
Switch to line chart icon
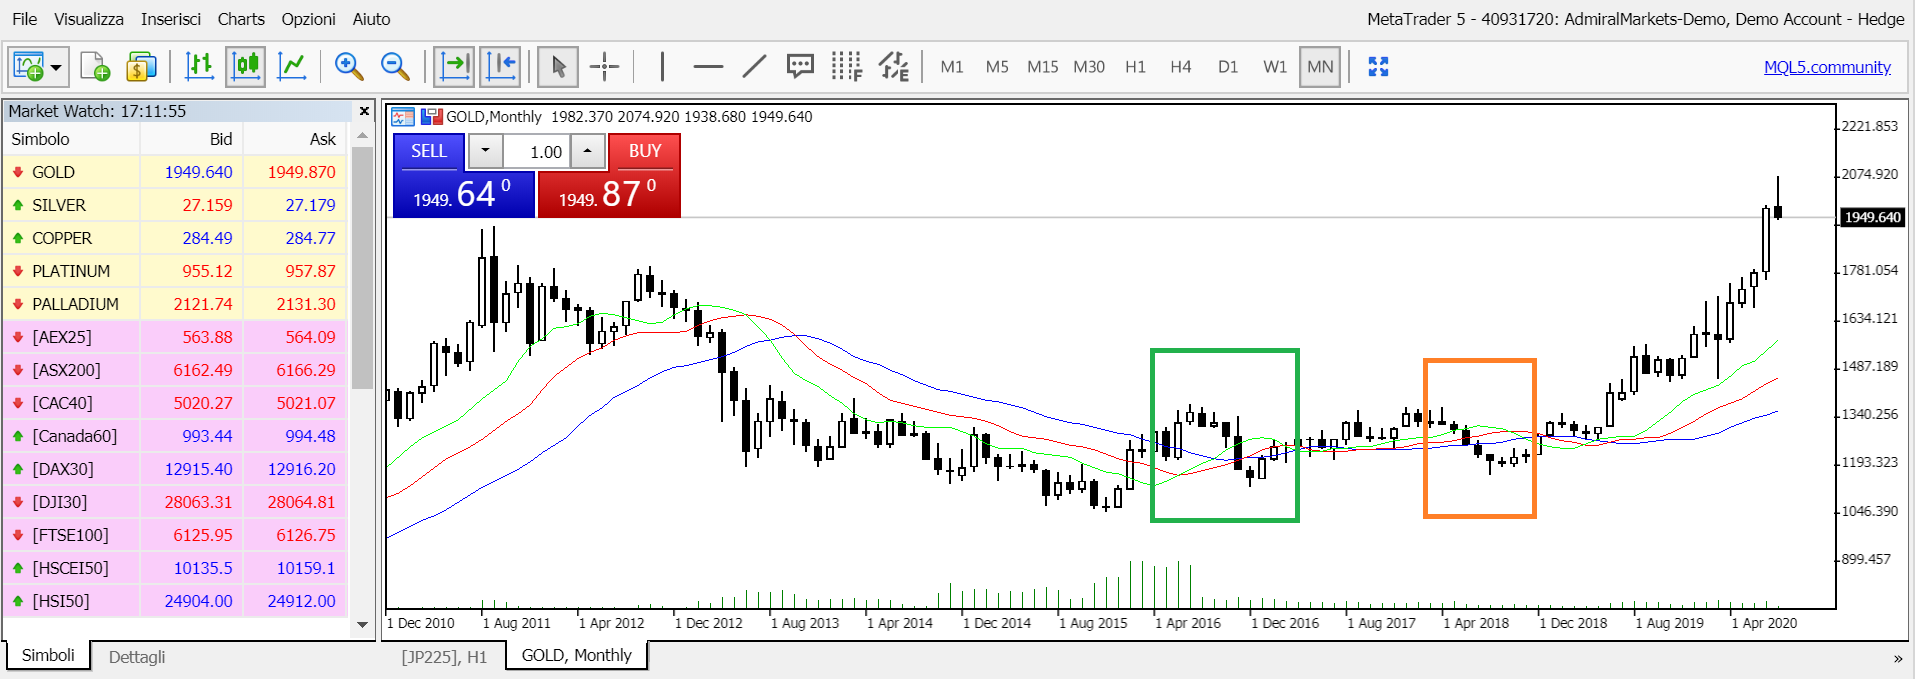292,67
